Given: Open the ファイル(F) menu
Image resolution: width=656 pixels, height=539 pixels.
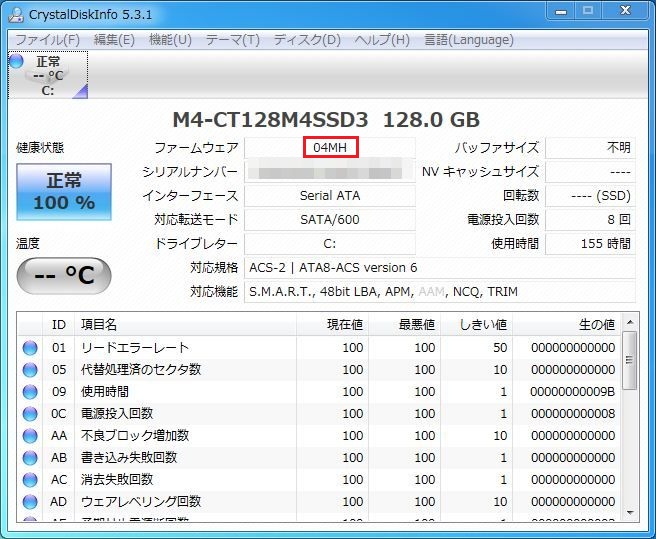Looking at the screenshot, I should 47,40.
